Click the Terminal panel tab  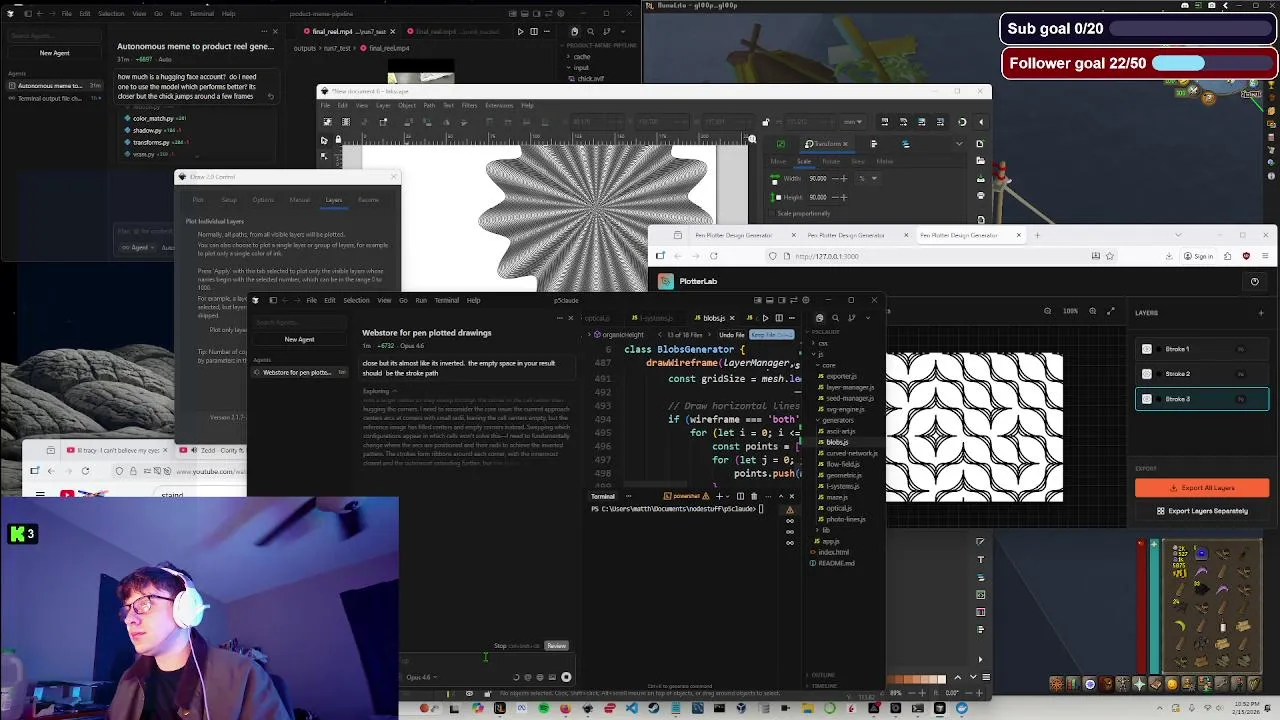pyautogui.click(x=603, y=496)
